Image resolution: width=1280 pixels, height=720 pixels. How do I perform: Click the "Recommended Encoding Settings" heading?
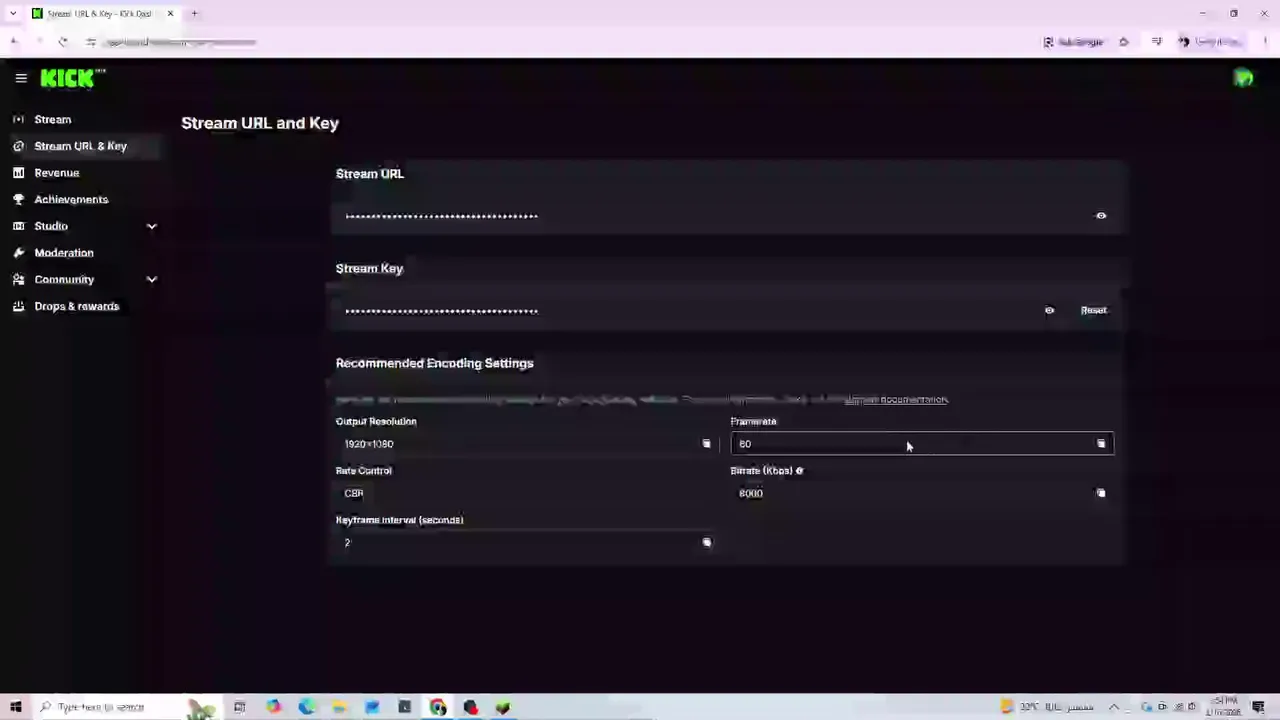(x=435, y=364)
